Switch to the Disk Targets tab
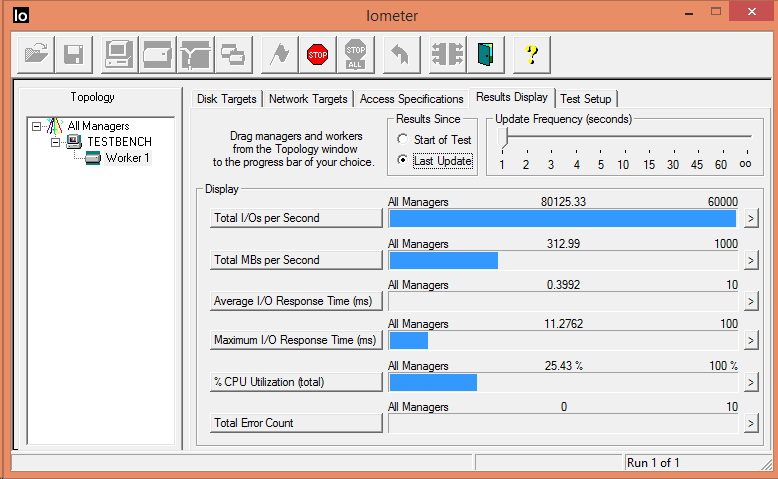778x479 pixels. (227, 99)
